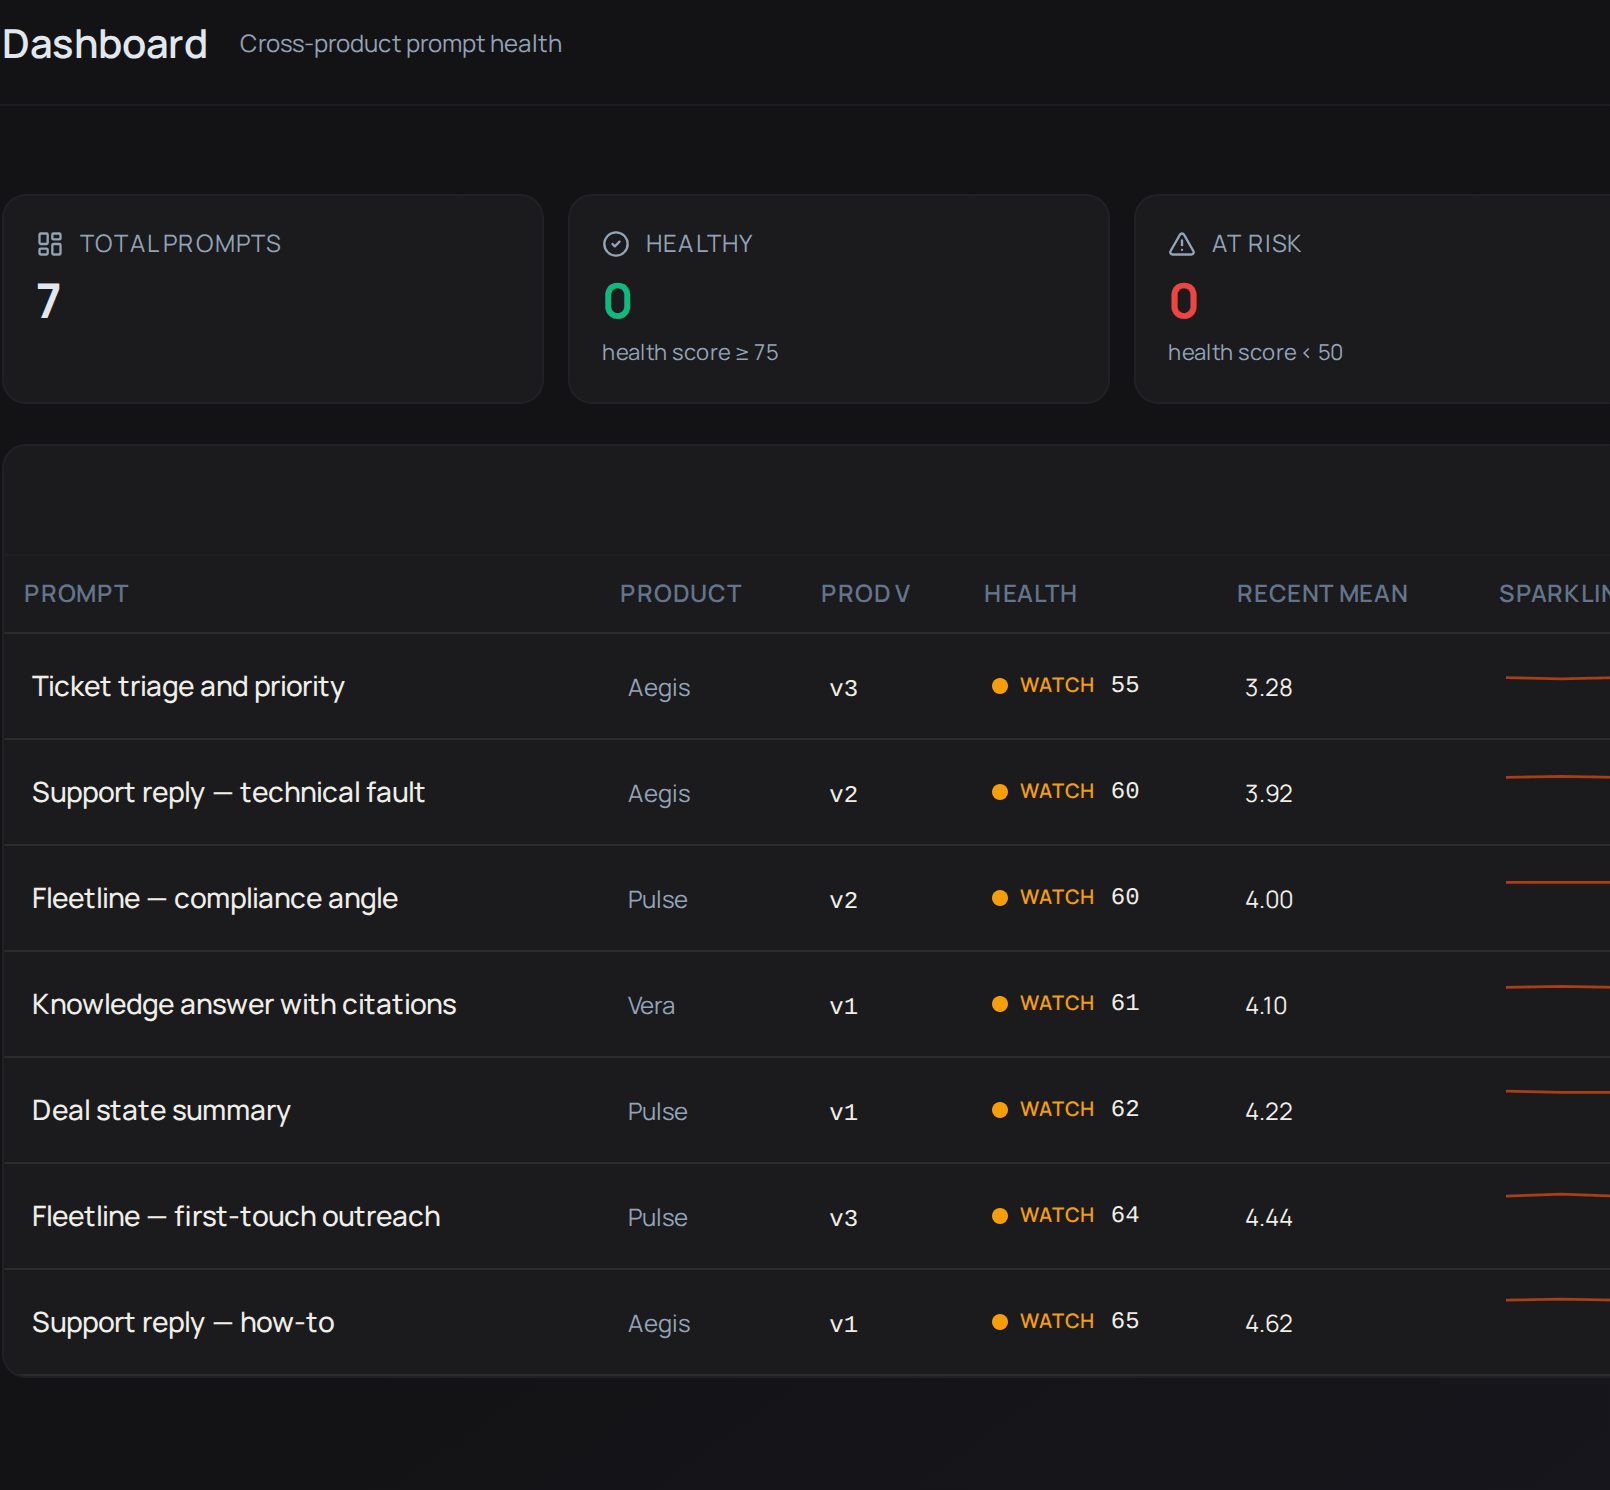Click the orange status dot for Ticket triage

point(999,686)
